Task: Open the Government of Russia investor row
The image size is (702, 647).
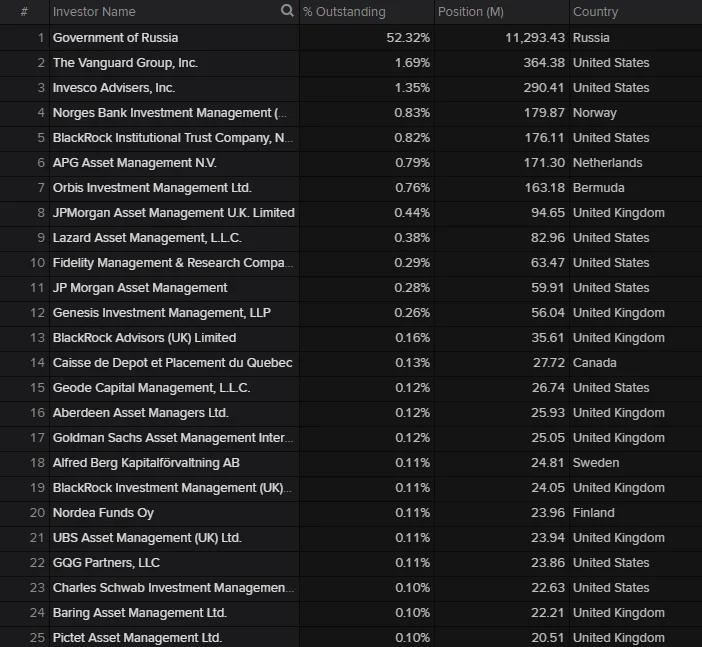Action: point(115,38)
